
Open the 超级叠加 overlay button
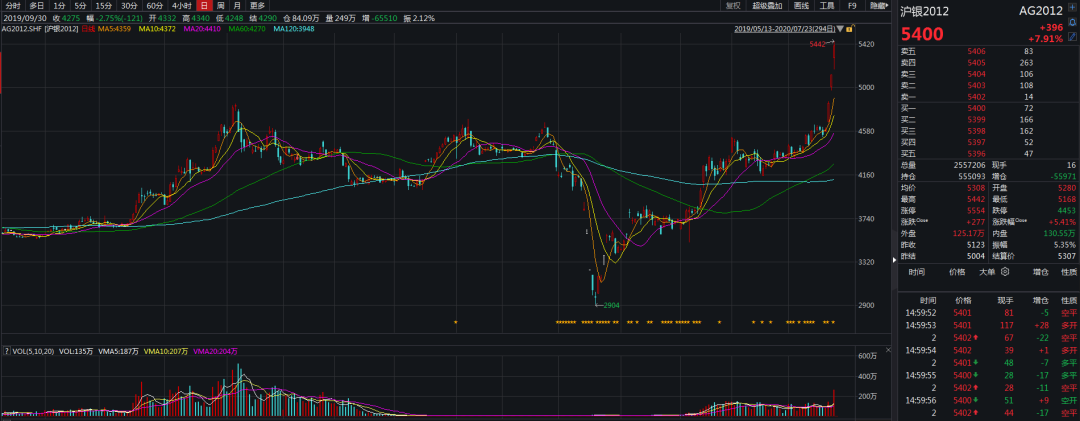pyautogui.click(x=767, y=6)
